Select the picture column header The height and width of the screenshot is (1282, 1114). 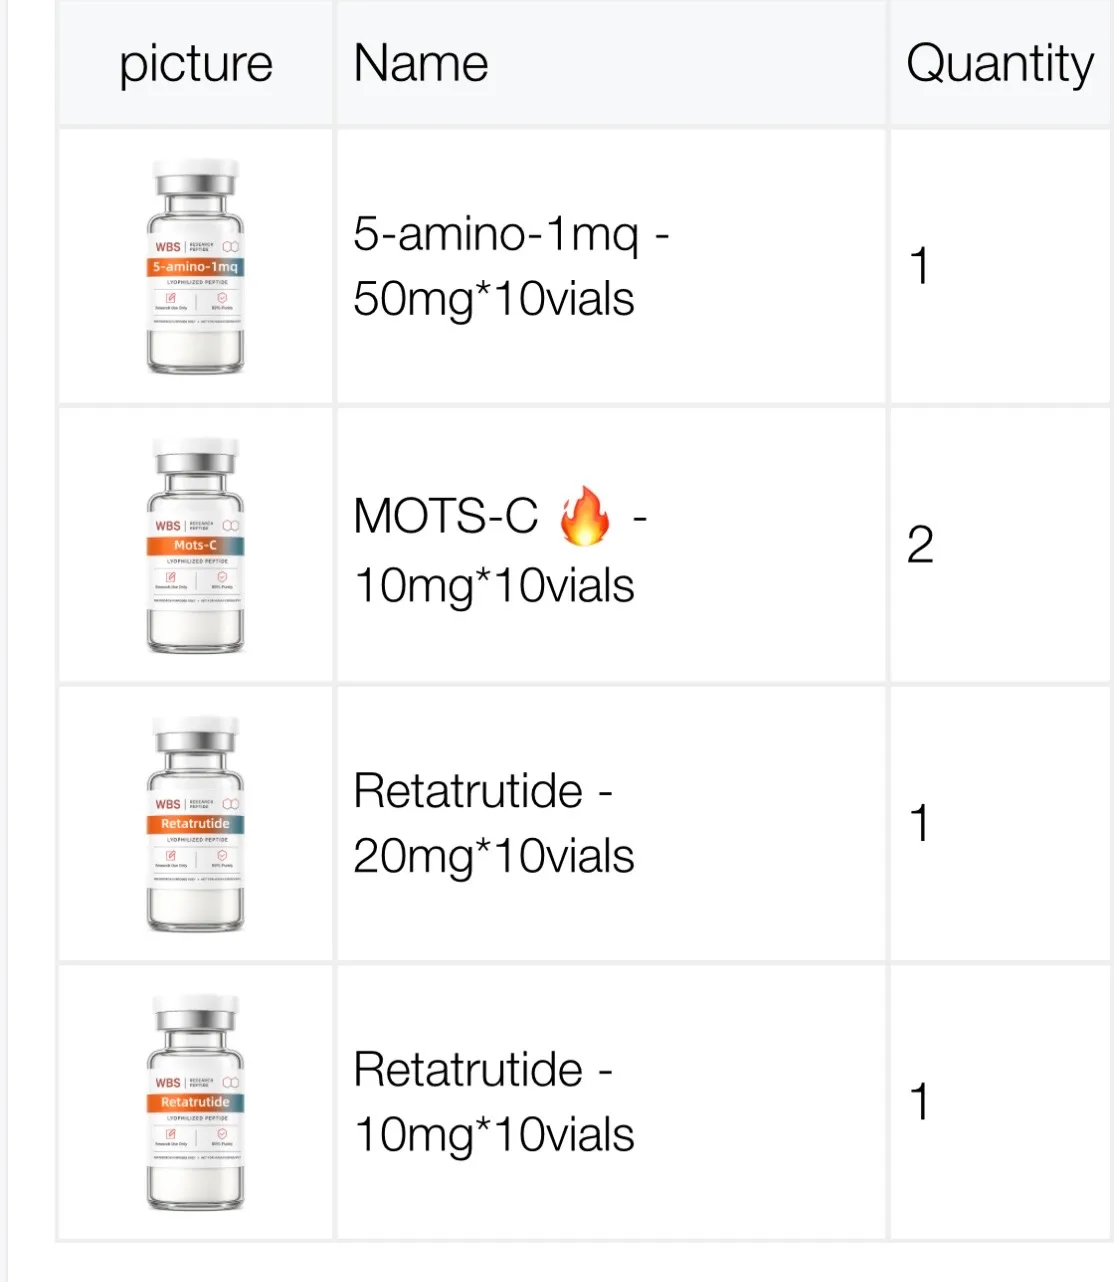[196, 63]
